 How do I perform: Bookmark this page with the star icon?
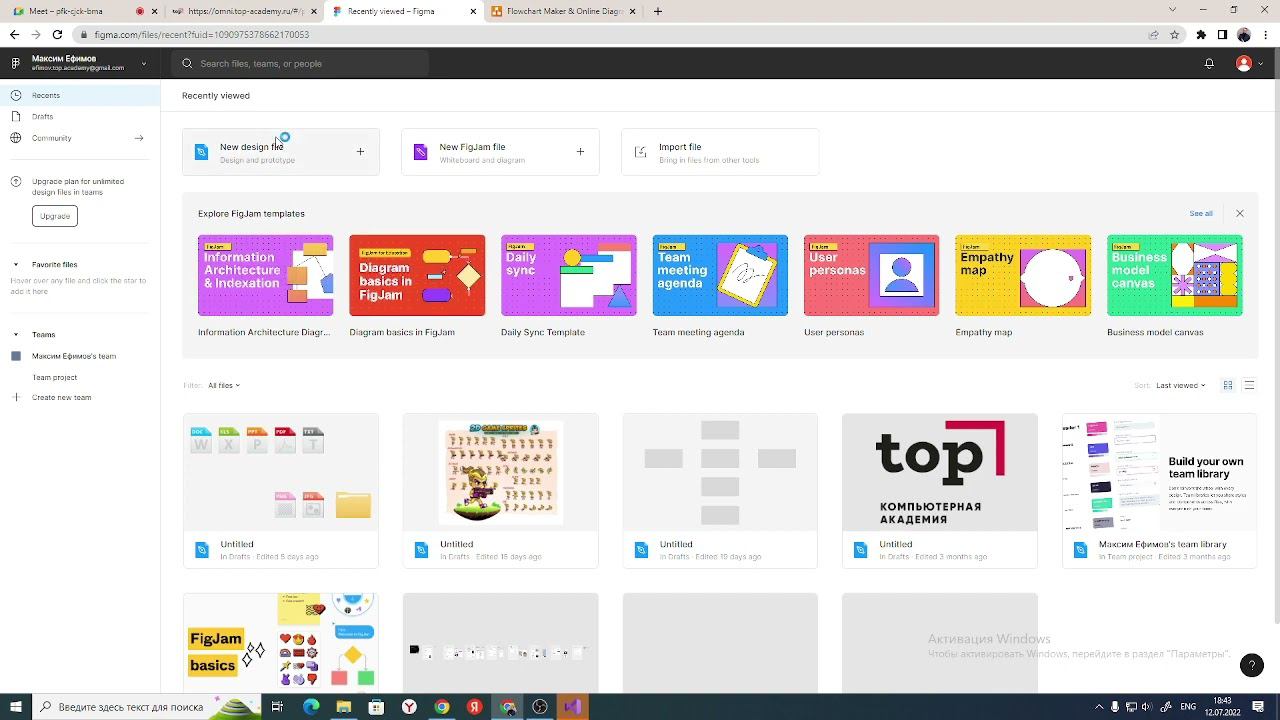click(1175, 34)
